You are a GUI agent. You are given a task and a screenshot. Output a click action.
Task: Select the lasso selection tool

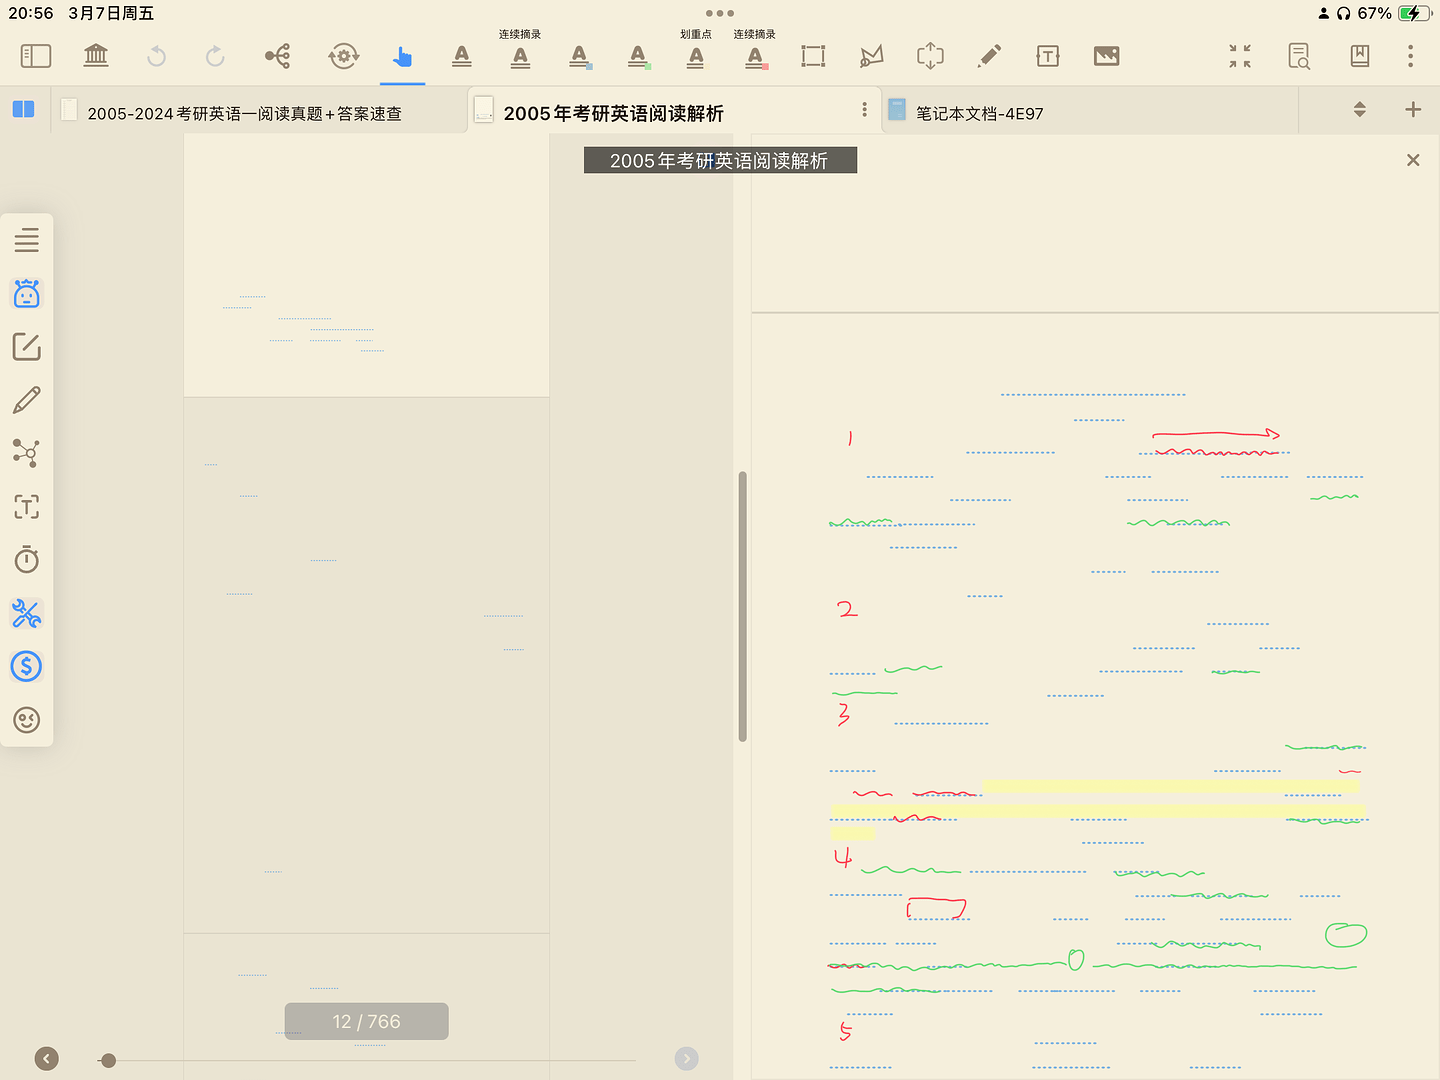click(x=872, y=56)
